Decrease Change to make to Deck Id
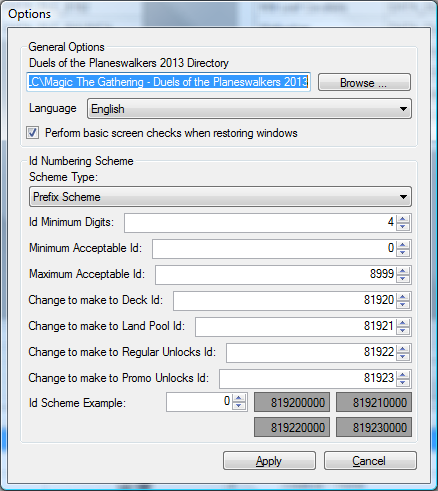The height and width of the screenshot is (491, 438). (403, 305)
